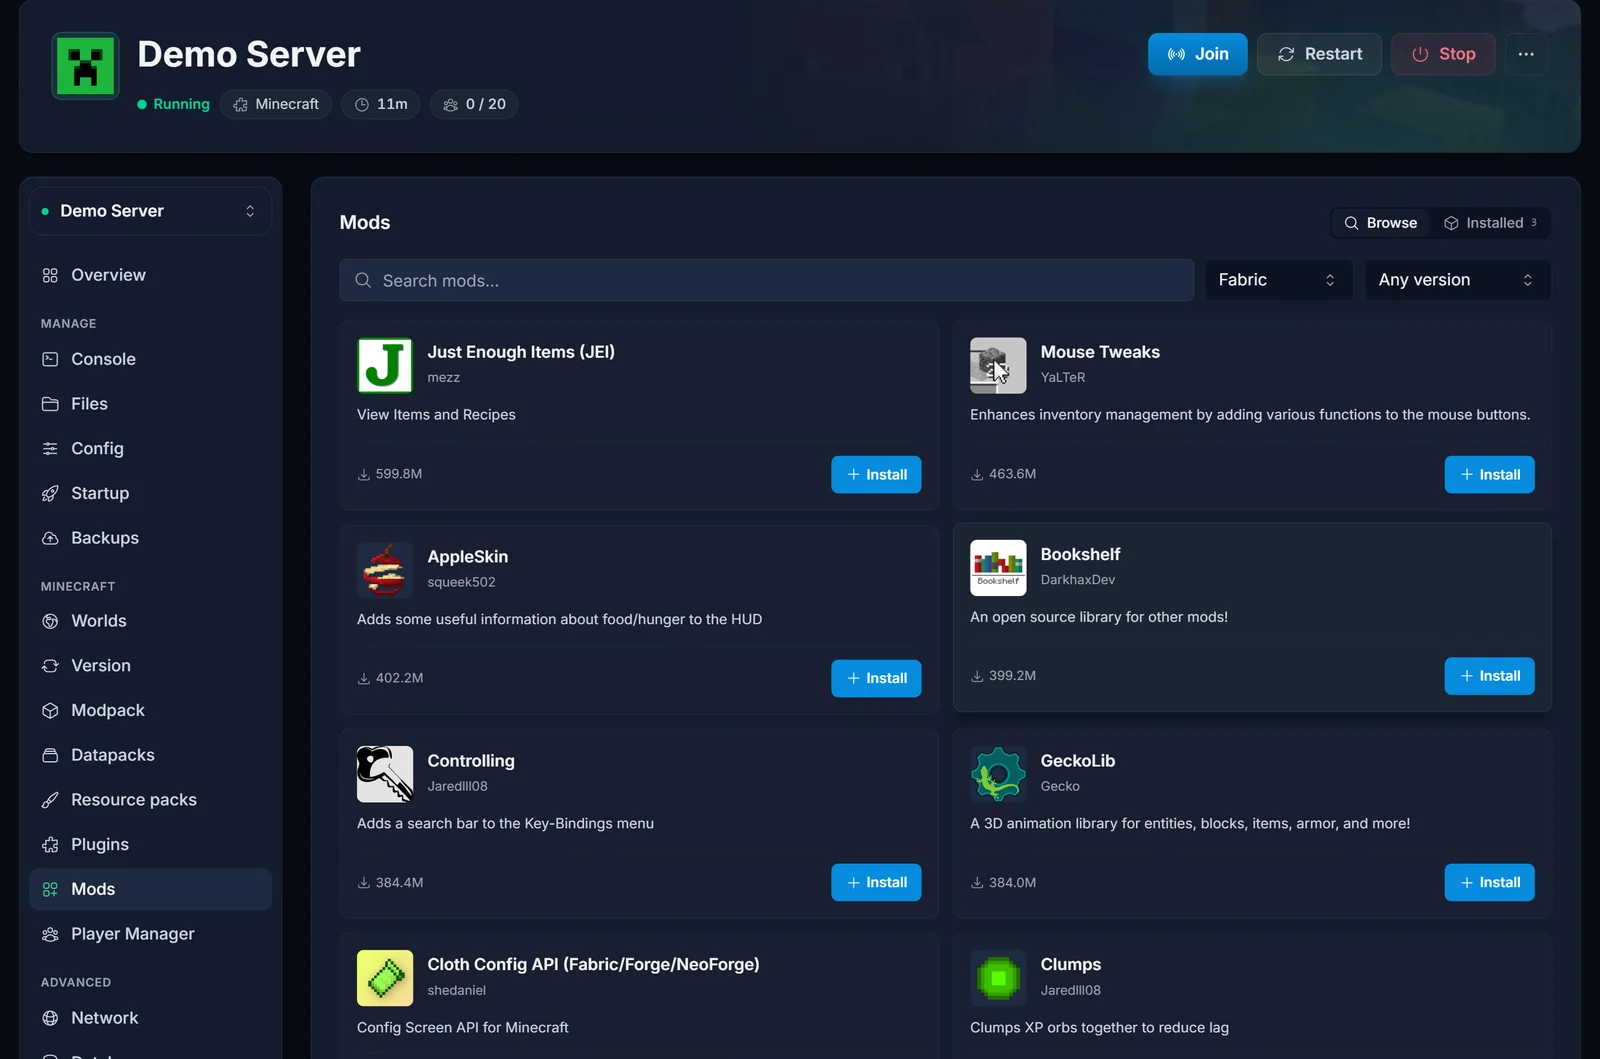Click the Cloth Config API title
The width and height of the screenshot is (1600, 1059).
click(x=593, y=964)
